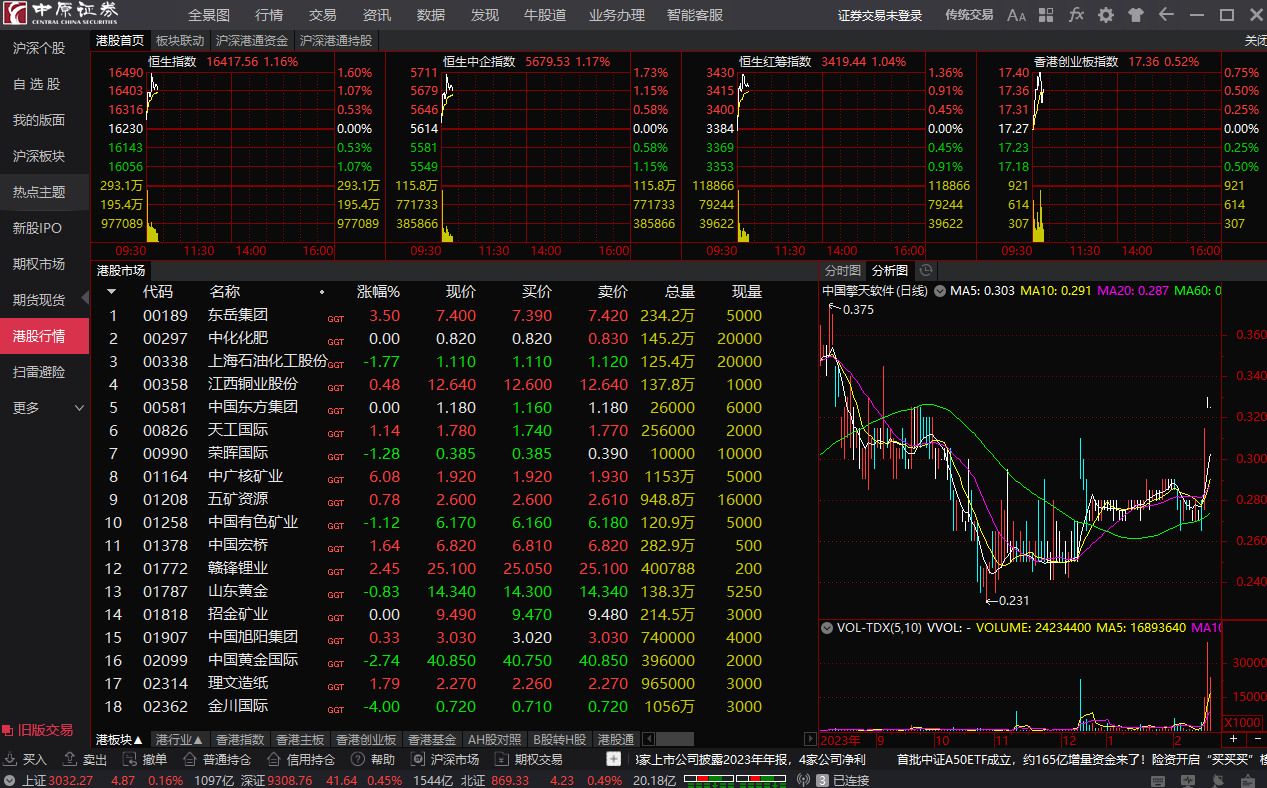Click the plus icon on bottom toolbar
This screenshot has width=1267, height=788.
613,760
